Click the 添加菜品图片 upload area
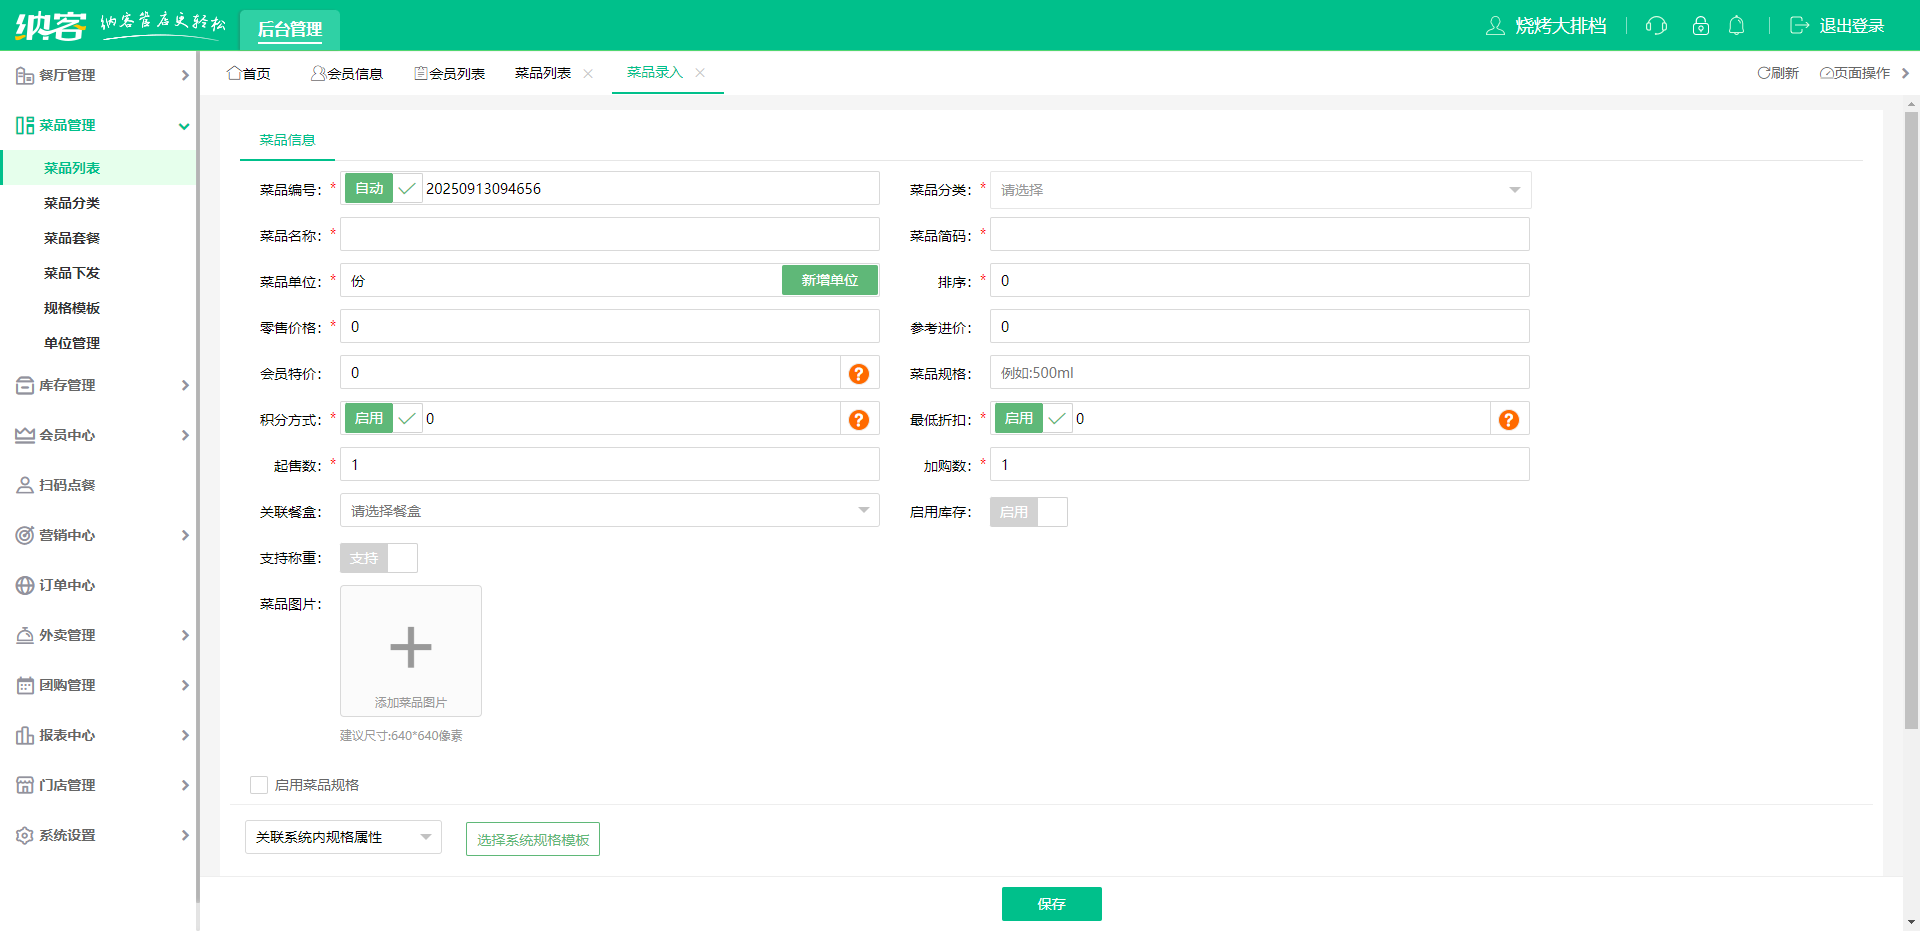The image size is (1920, 931). click(x=410, y=651)
